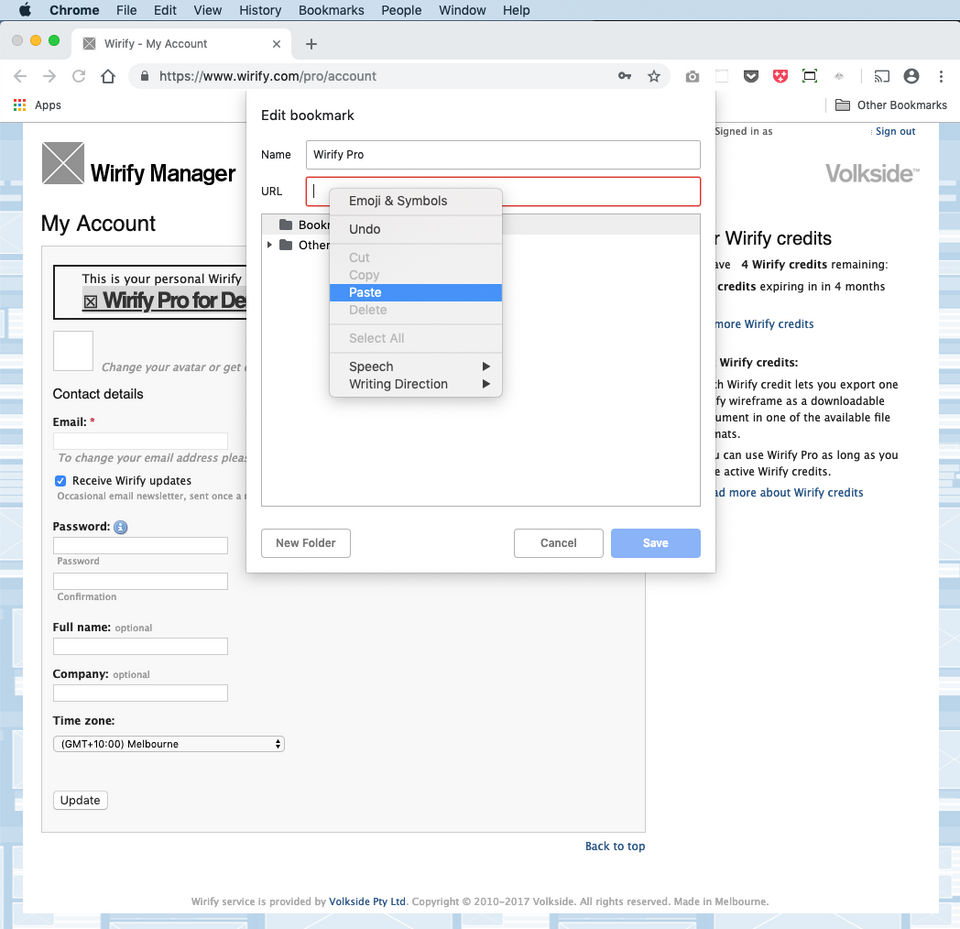960x929 pixels.
Task: Click the password Confirmation field
Action: point(140,581)
